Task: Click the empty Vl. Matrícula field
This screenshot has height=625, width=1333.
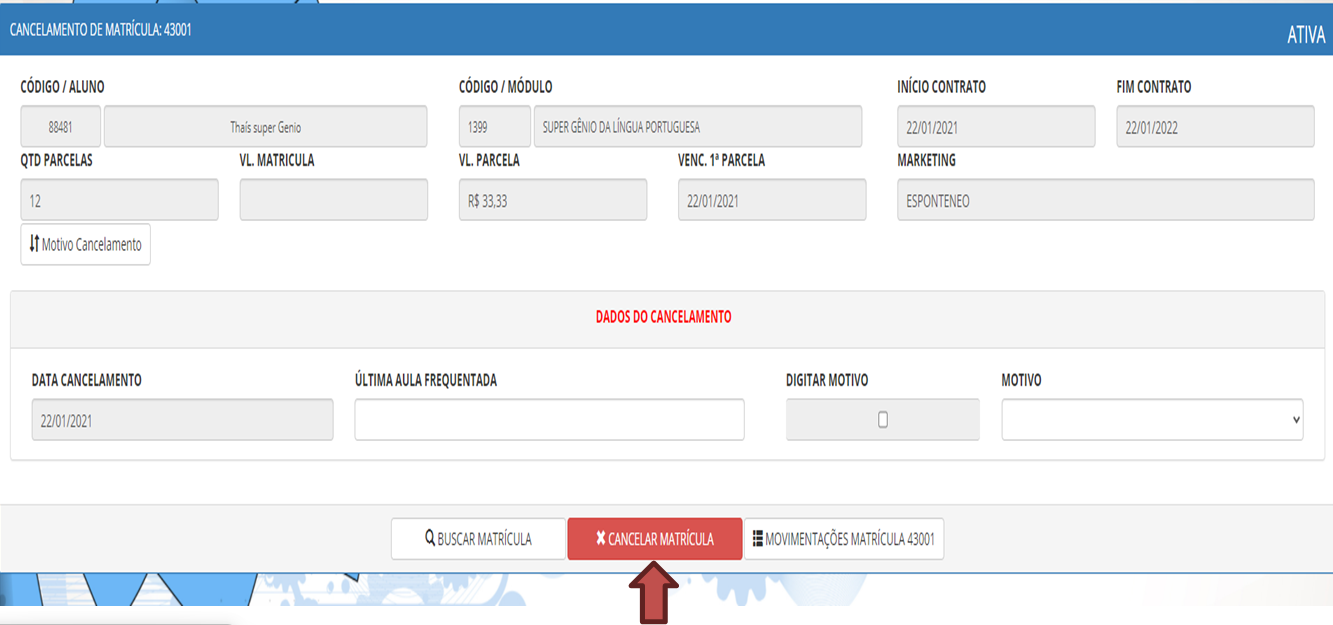Action: pos(333,200)
